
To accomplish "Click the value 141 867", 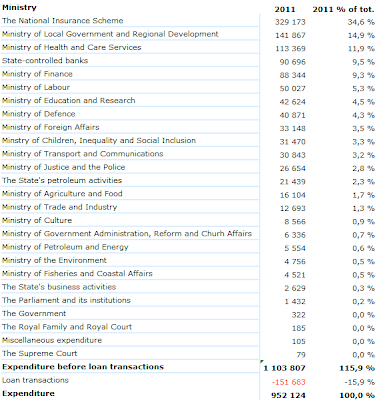I will click(290, 36).
